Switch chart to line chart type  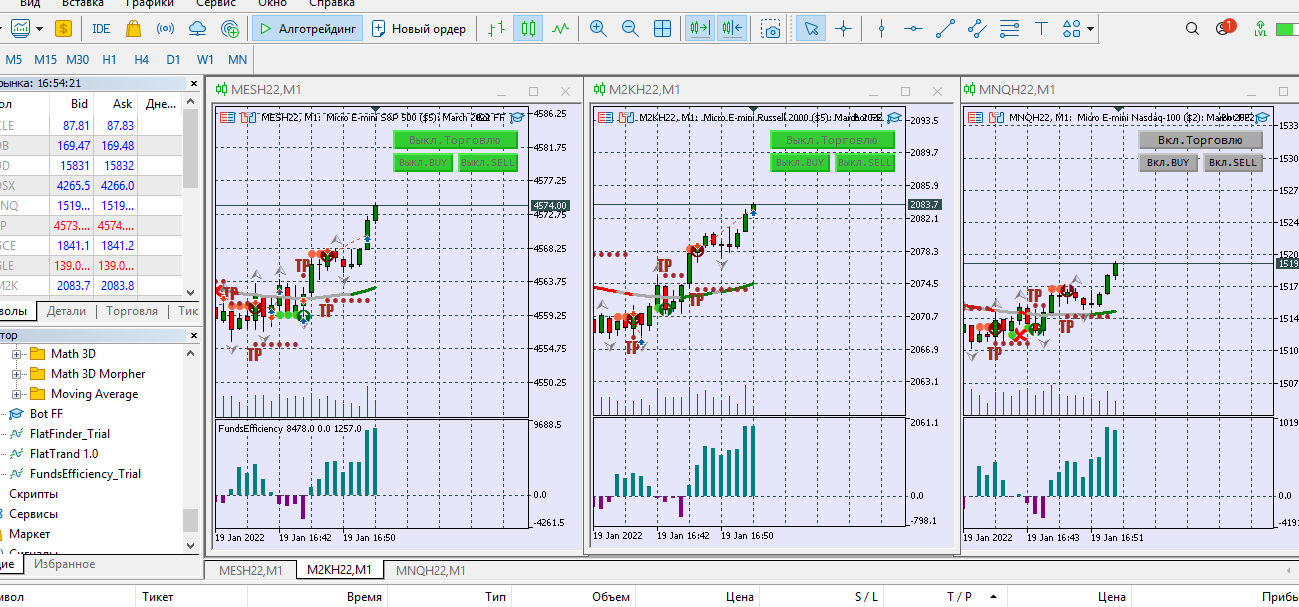click(x=560, y=29)
